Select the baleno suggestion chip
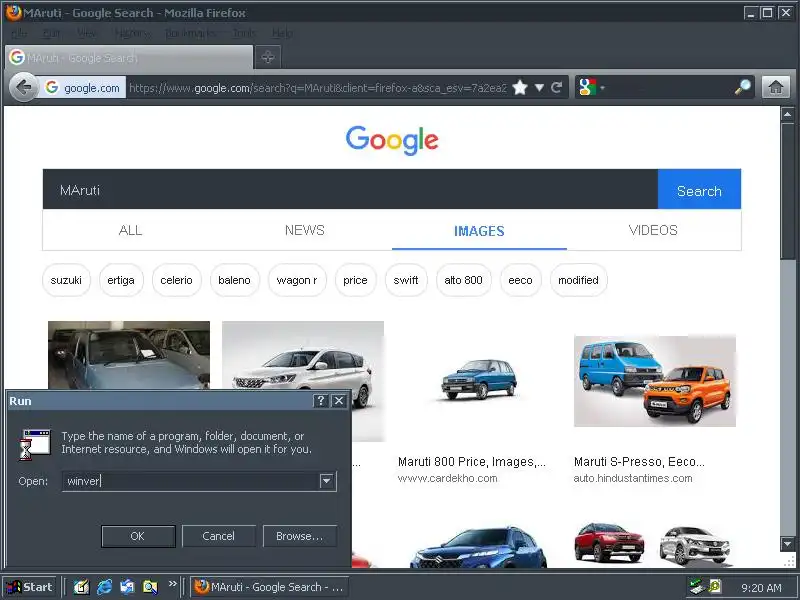This screenshot has width=800, height=600. (x=235, y=280)
